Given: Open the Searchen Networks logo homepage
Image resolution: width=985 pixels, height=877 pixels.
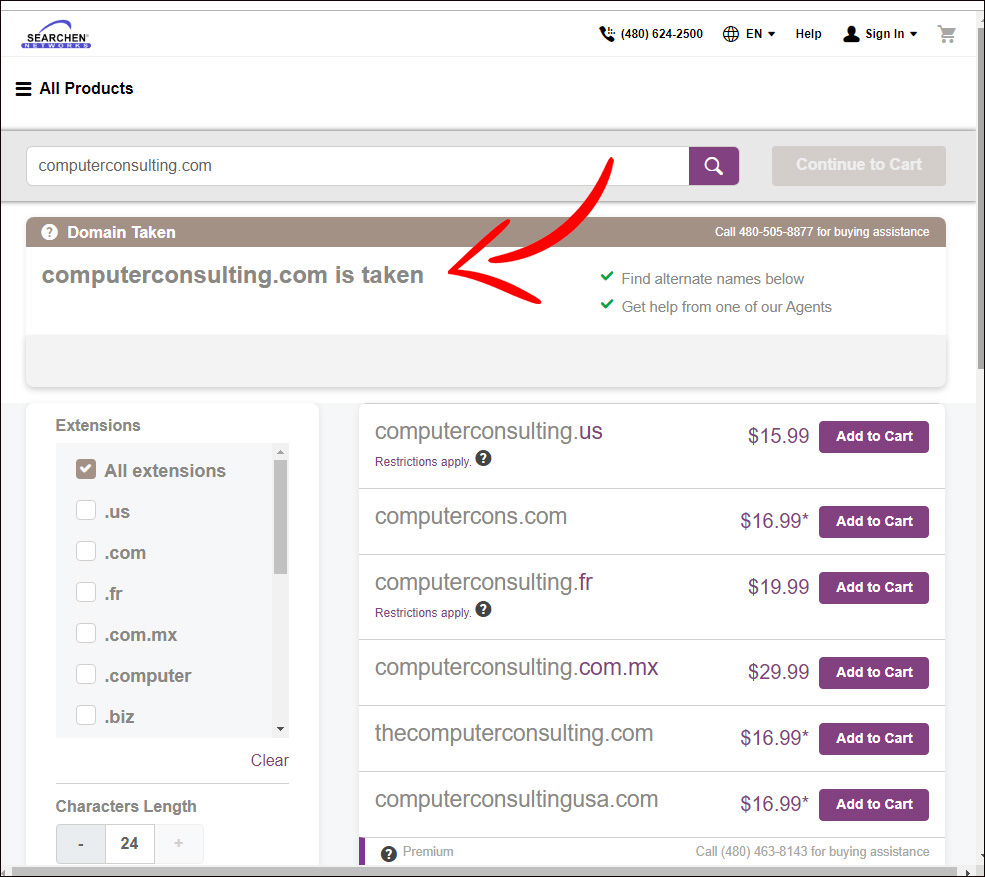Looking at the screenshot, I should tap(56, 35).
